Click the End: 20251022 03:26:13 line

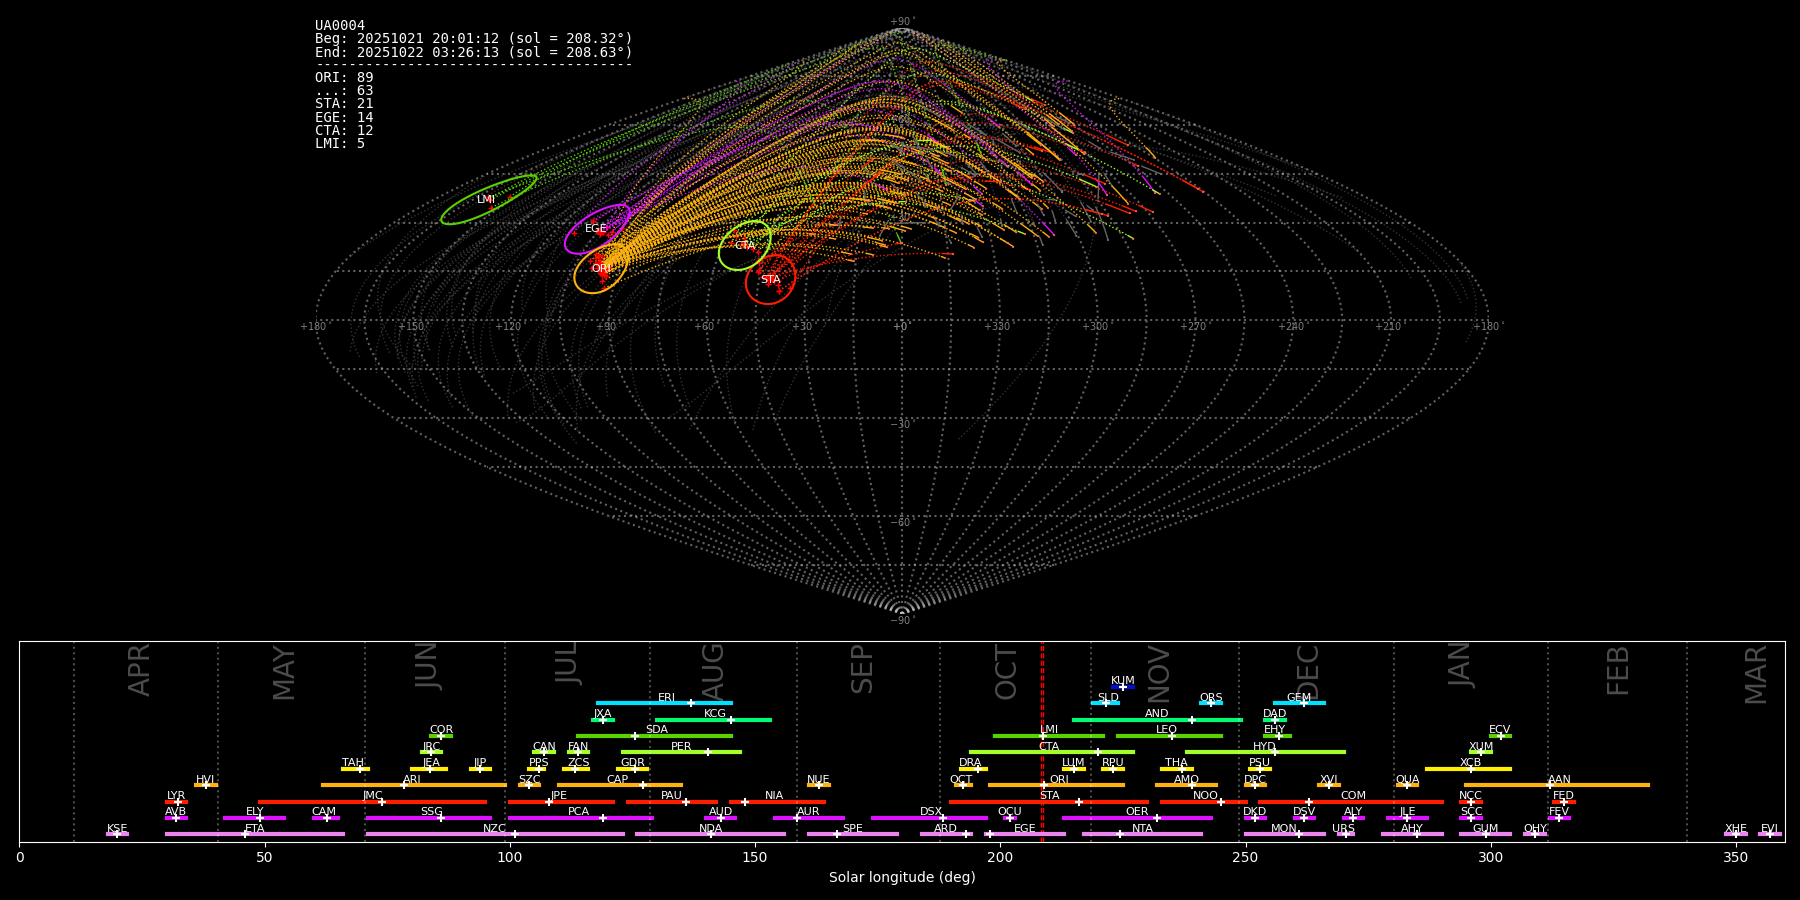(474, 52)
